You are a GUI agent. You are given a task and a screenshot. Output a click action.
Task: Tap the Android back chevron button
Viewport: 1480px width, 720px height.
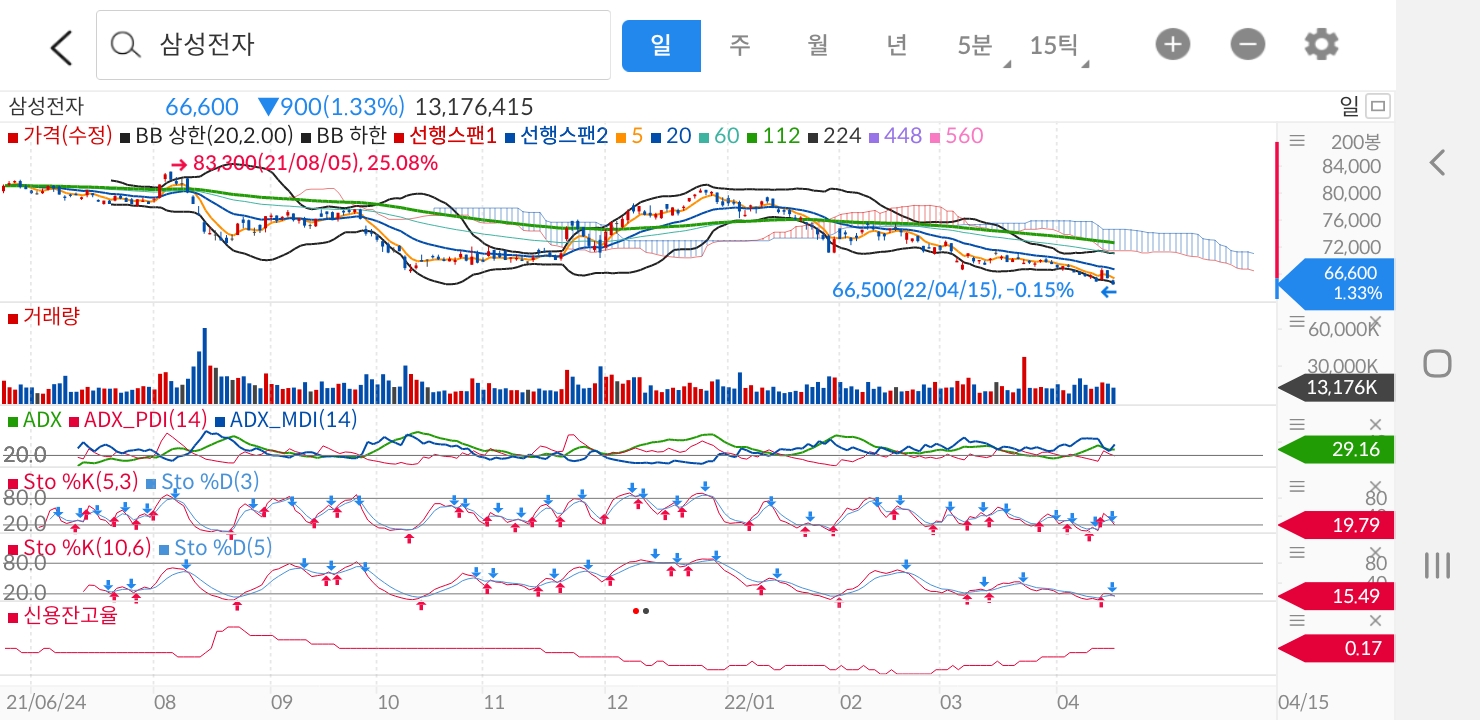(1437, 162)
